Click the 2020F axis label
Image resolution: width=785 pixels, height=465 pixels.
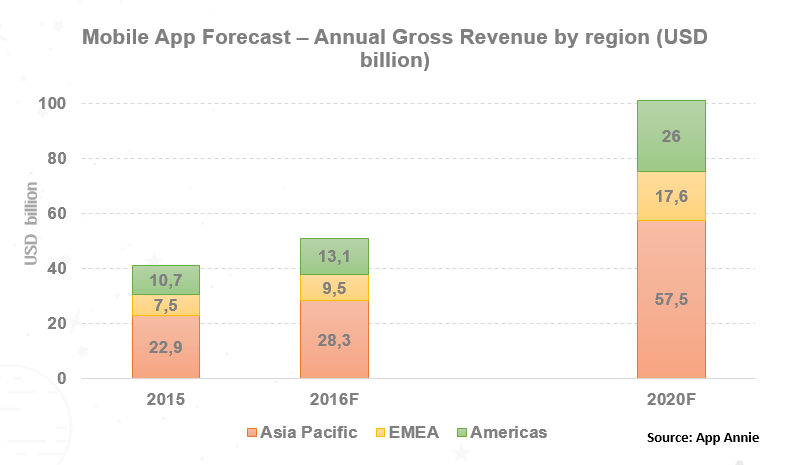click(671, 399)
